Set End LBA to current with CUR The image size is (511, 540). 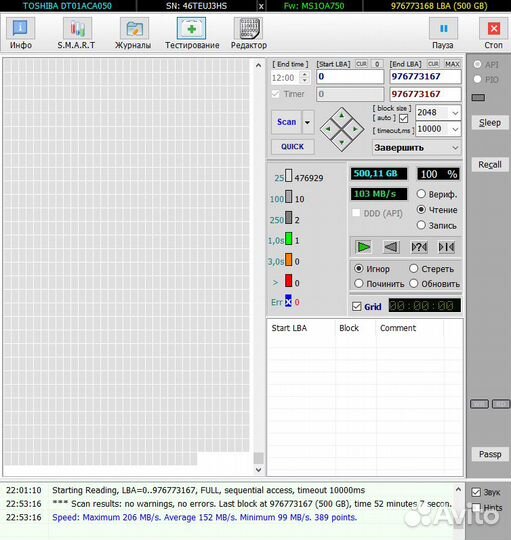[x=433, y=64]
